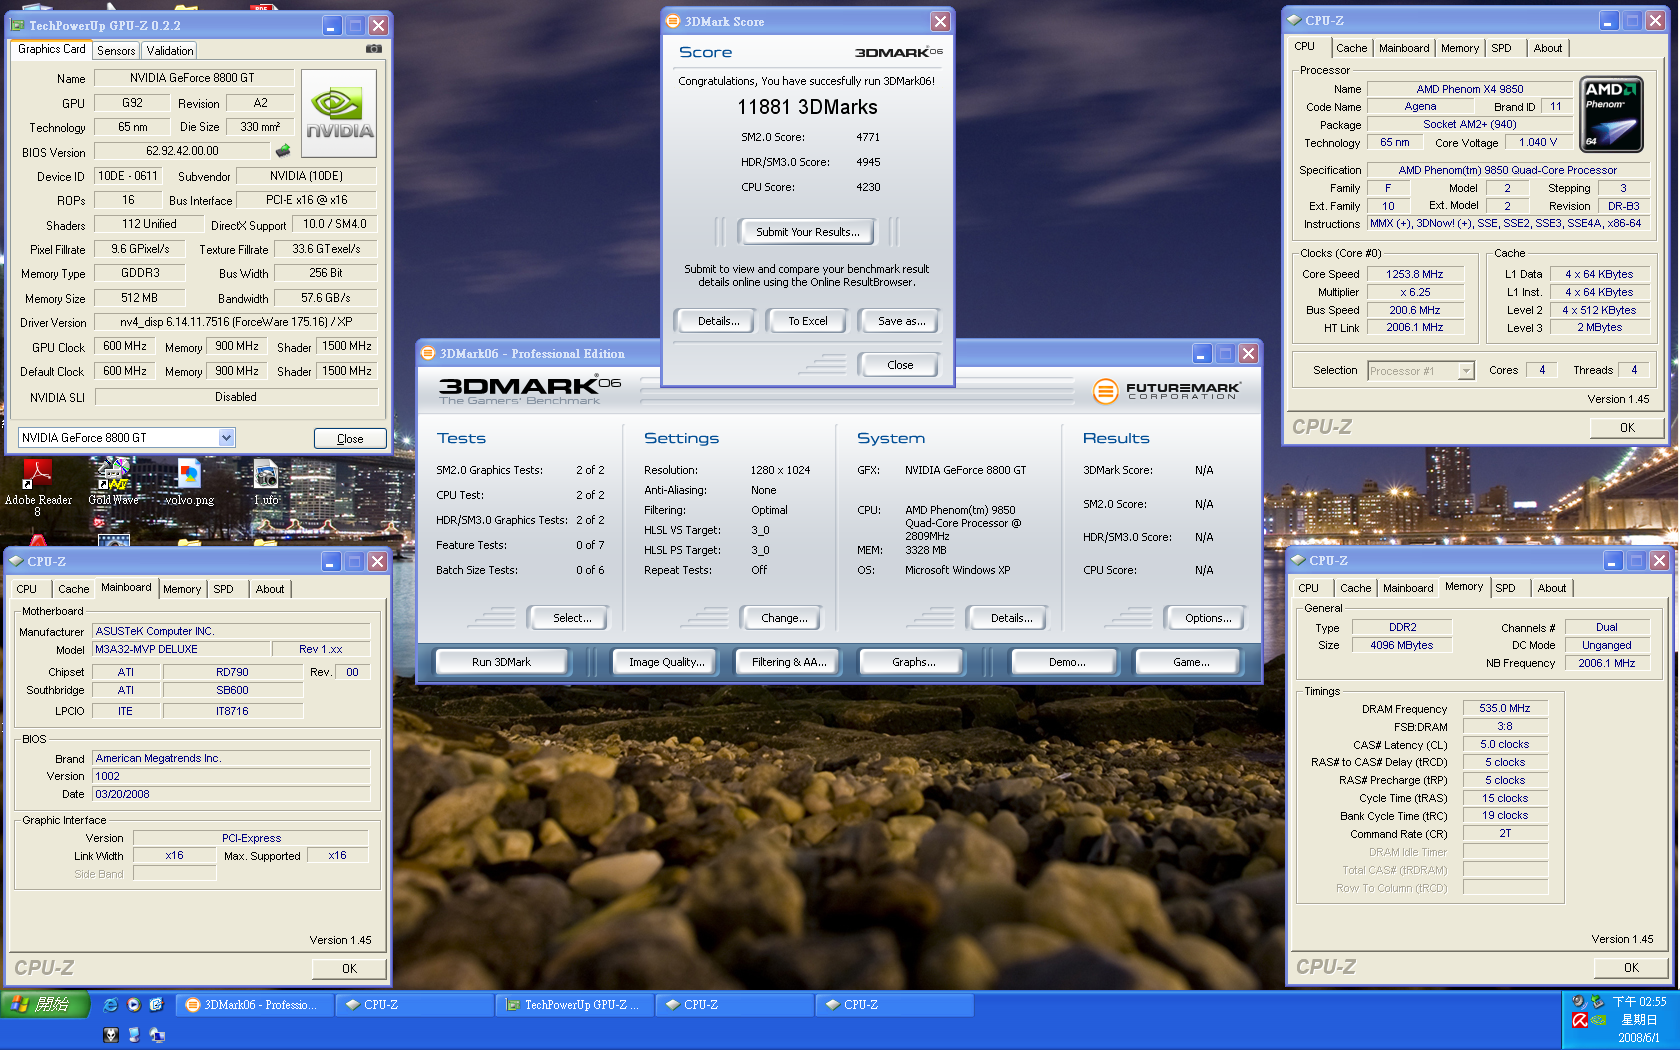Viewport: 1680px width, 1050px height.
Task: Click Change button under Settings
Action: point(784,618)
